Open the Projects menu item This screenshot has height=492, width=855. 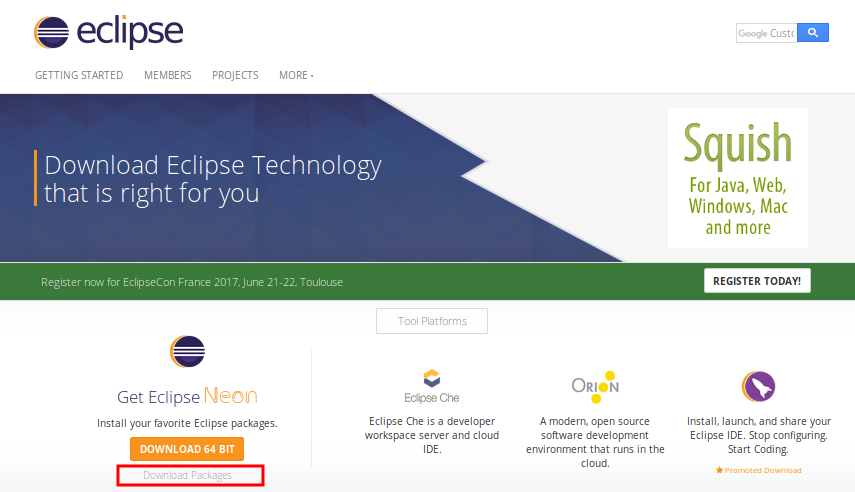(x=235, y=75)
